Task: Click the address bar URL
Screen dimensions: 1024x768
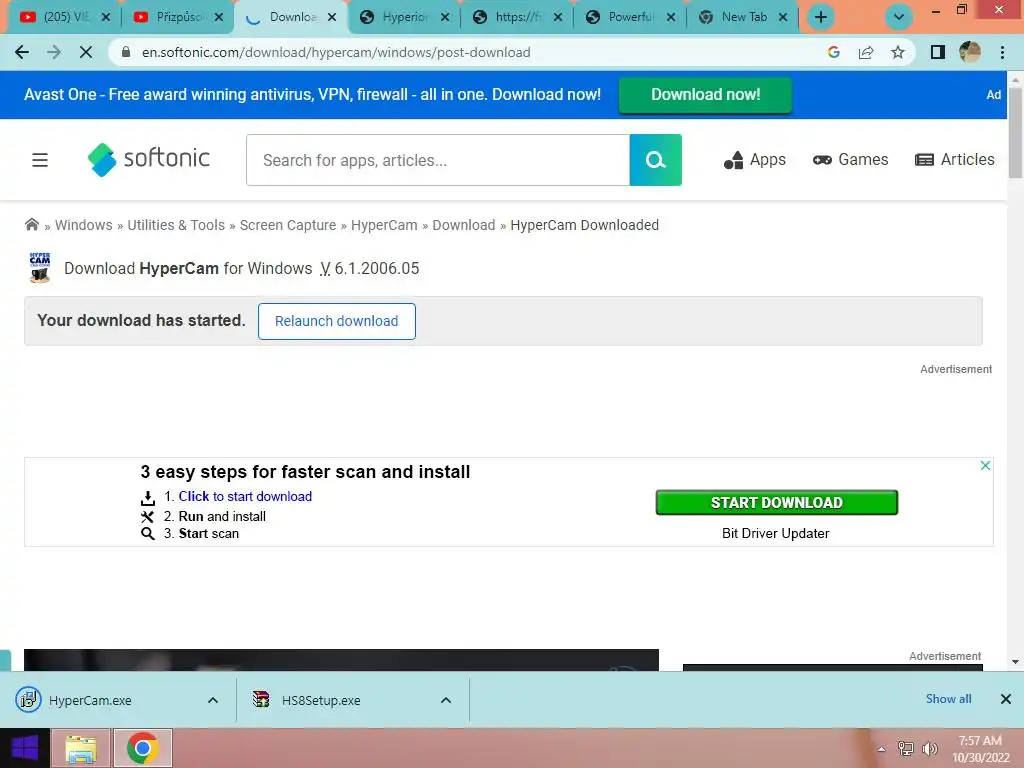Action: 336,52
